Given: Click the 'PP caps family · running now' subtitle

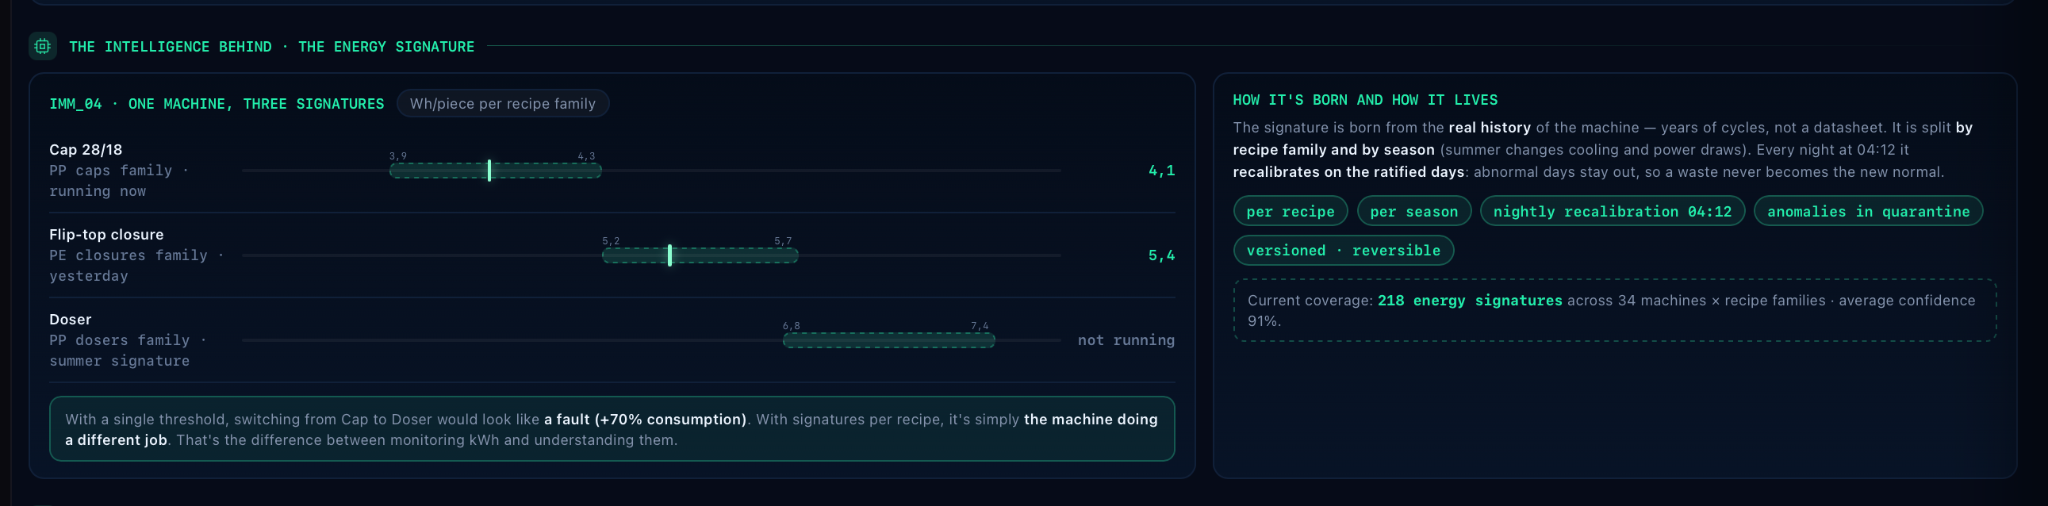Looking at the screenshot, I should click(119, 181).
